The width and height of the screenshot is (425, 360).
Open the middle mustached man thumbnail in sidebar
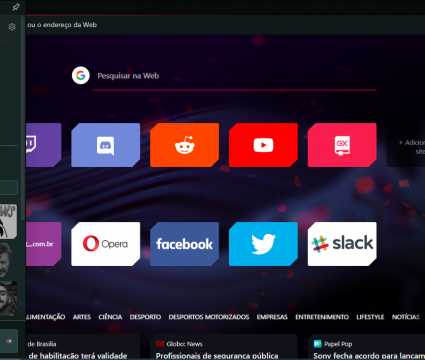[x=6, y=260]
